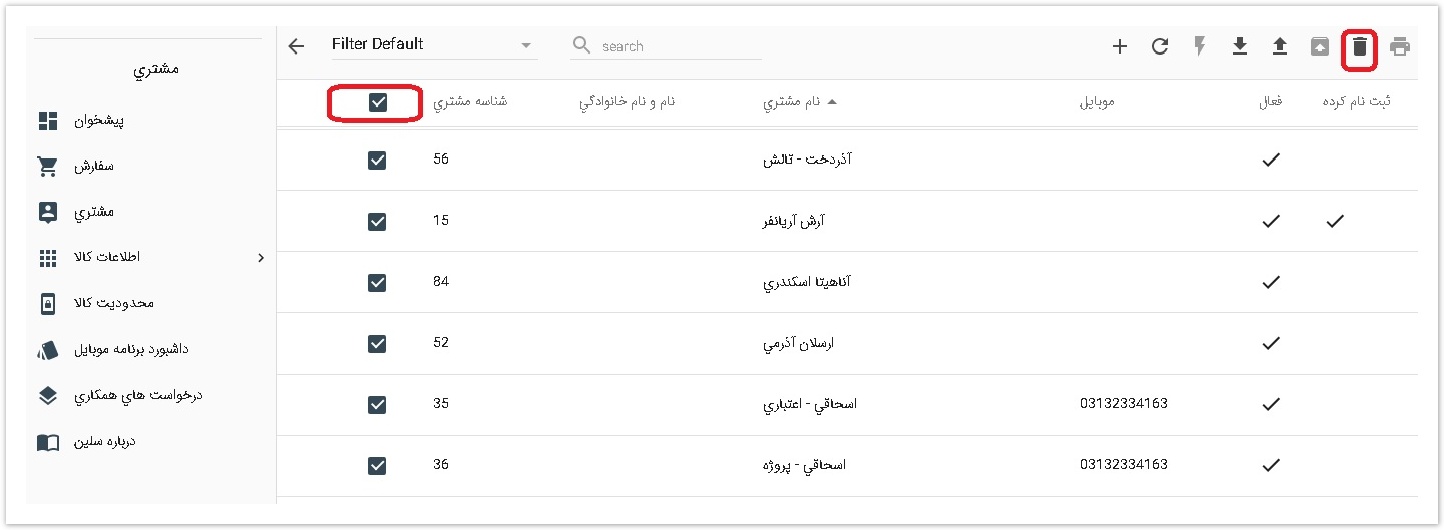Click the grid icon beside اطلاعات کالا
Image resolution: width=1444 pixels, height=530 pixels.
(48, 258)
